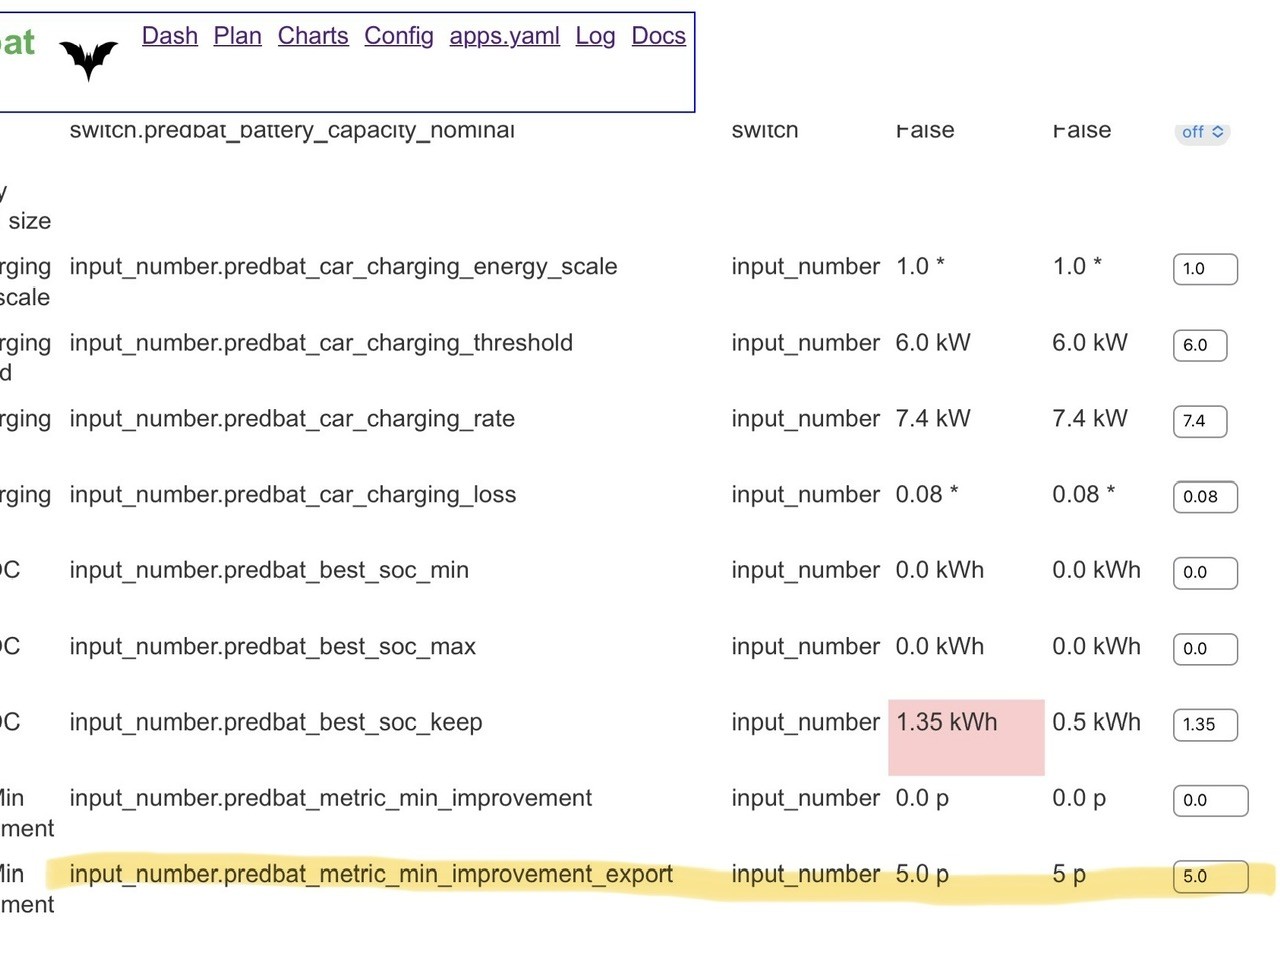Image resolution: width=1280 pixels, height=958 pixels.
Task: Edit the metric_min_improvement 0.0 input field
Action: tap(1211, 801)
